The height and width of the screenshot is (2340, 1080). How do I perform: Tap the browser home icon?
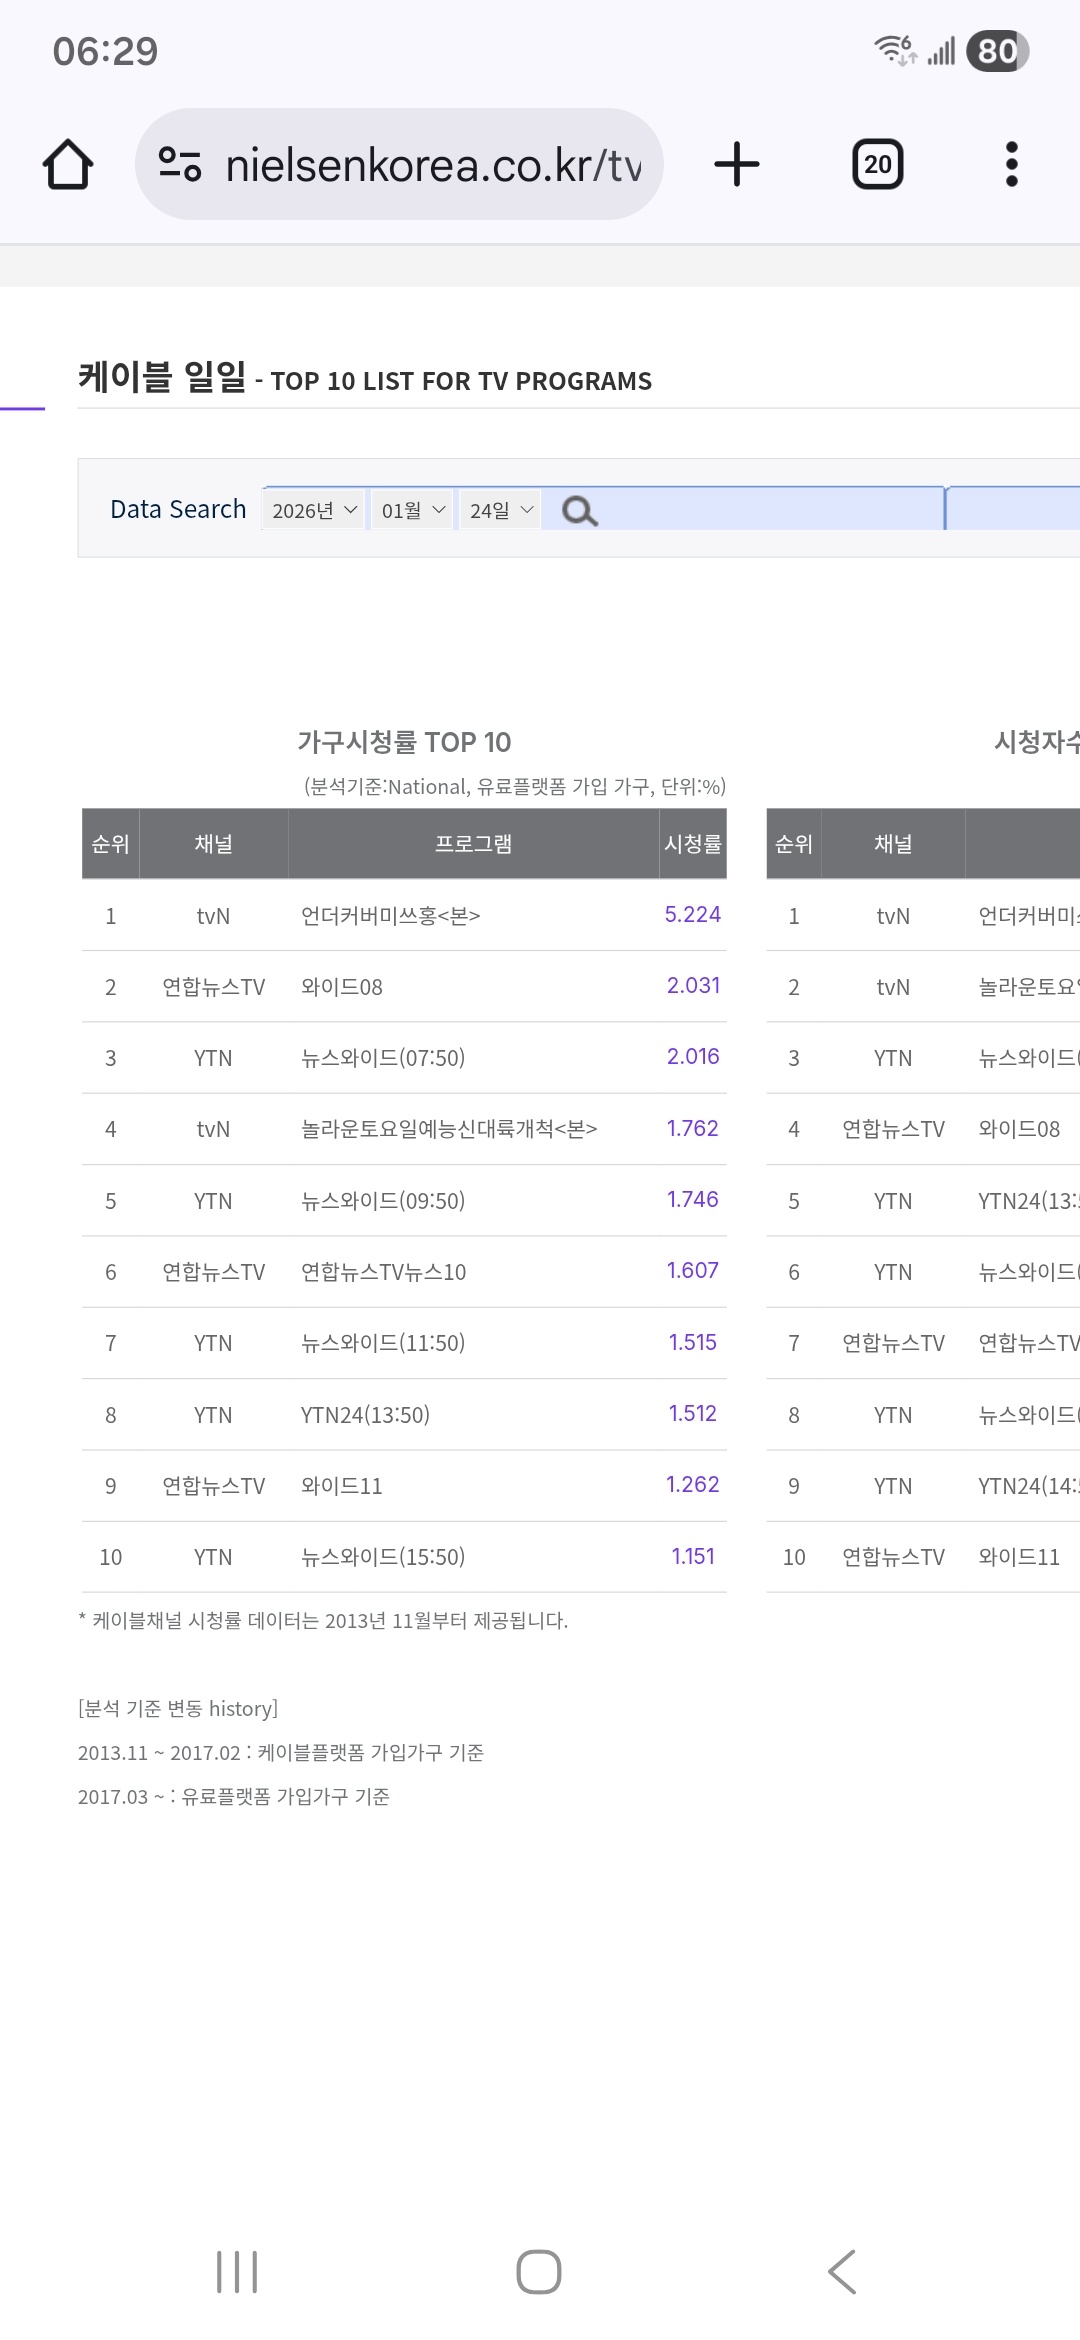(x=68, y=164)
